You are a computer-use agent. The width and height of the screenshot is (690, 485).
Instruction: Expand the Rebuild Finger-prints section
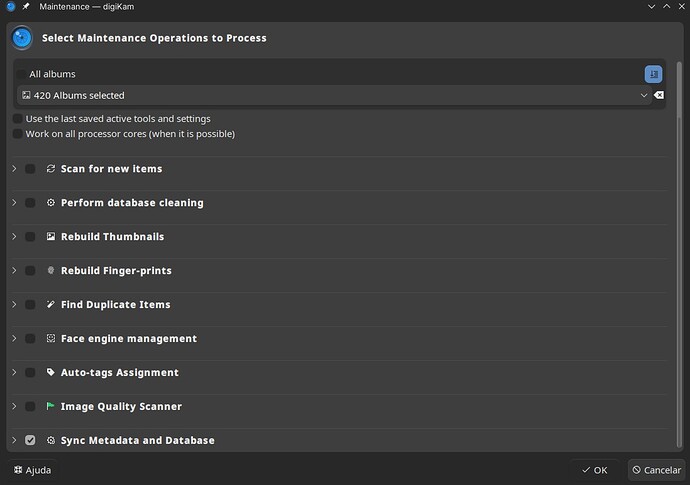click(x=14, y=270)
